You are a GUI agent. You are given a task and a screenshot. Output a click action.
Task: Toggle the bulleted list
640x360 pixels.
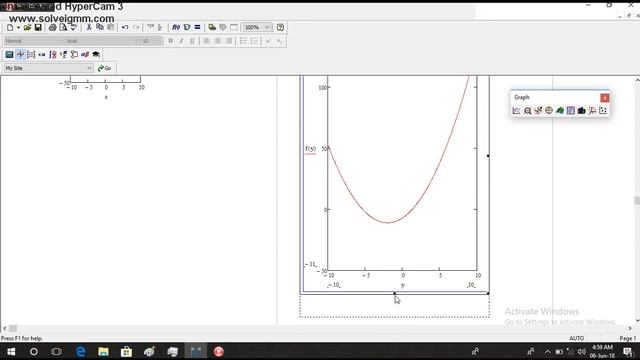click(243, 41)
